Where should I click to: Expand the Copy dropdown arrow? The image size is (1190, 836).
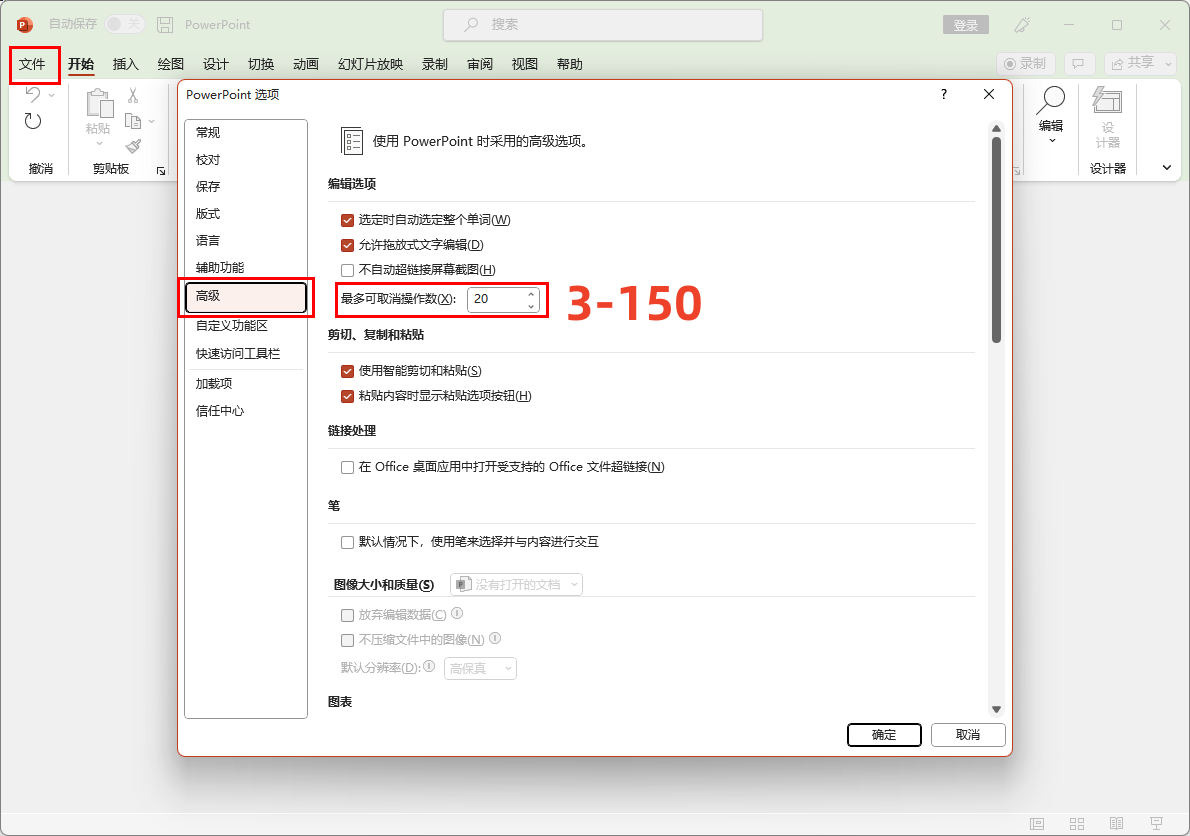pos(152,121)
